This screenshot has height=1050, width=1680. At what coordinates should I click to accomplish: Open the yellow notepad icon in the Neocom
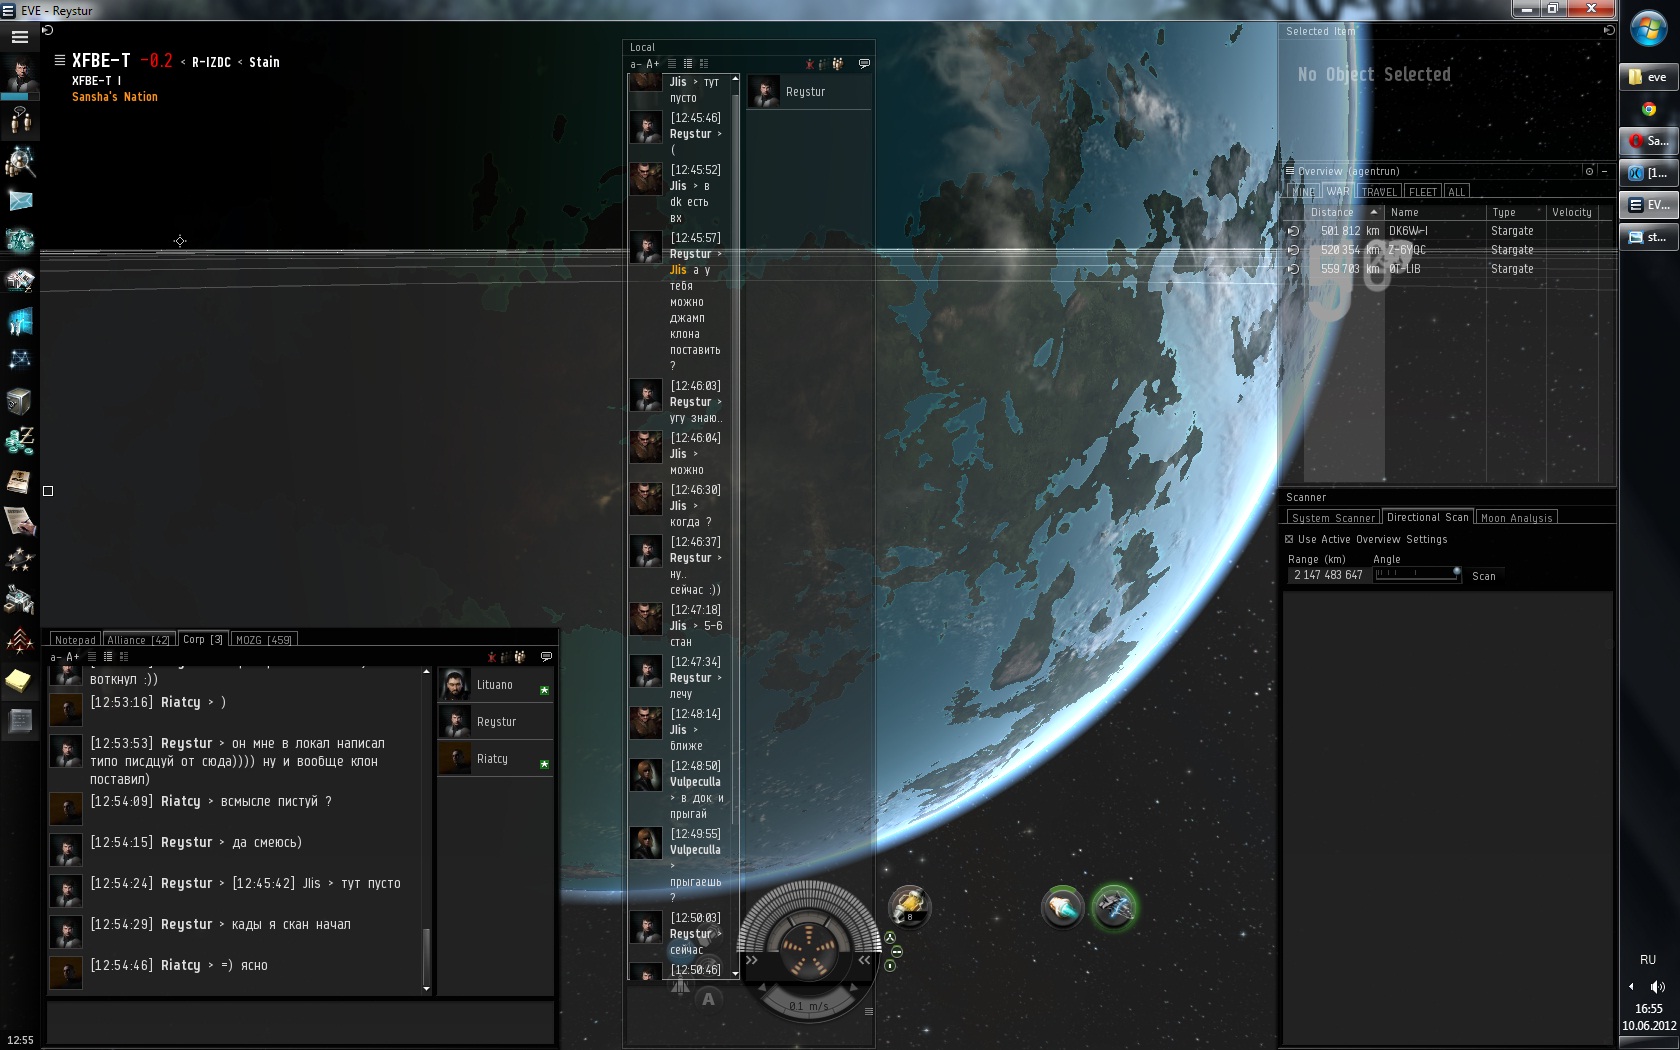click(x=19, y=681)
